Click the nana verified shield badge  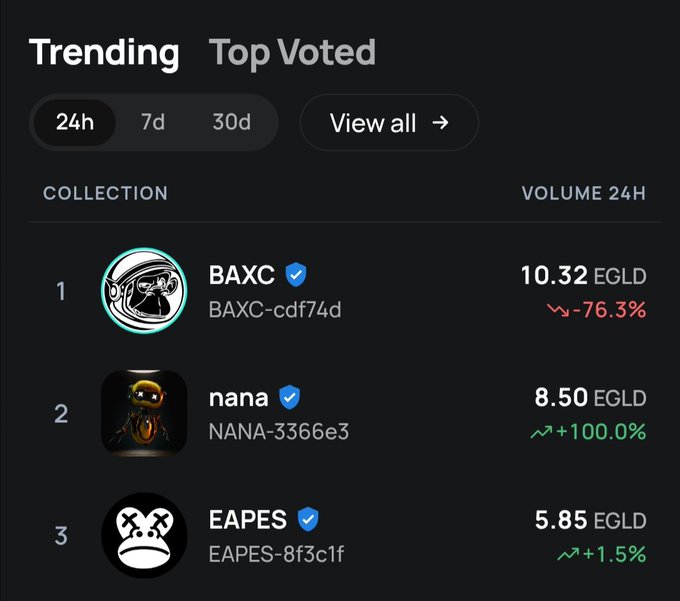click(289, 397)
